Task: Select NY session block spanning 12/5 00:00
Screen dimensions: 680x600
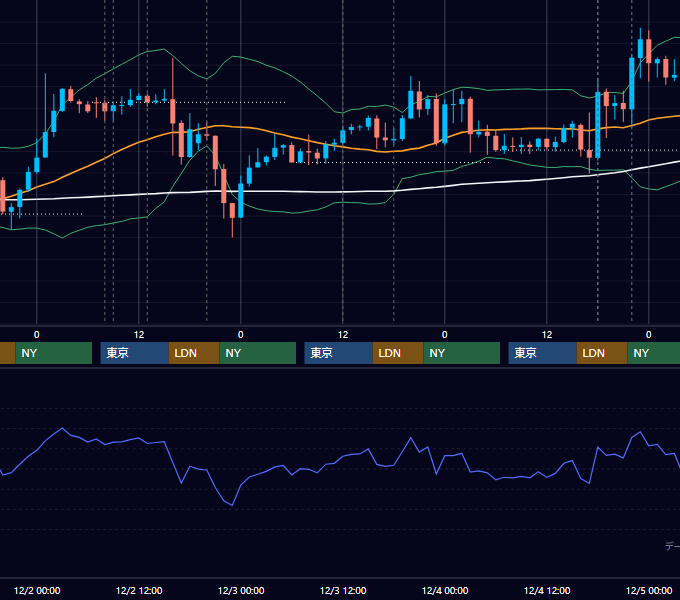Action: pyautogui.click(x=654, y=353)
